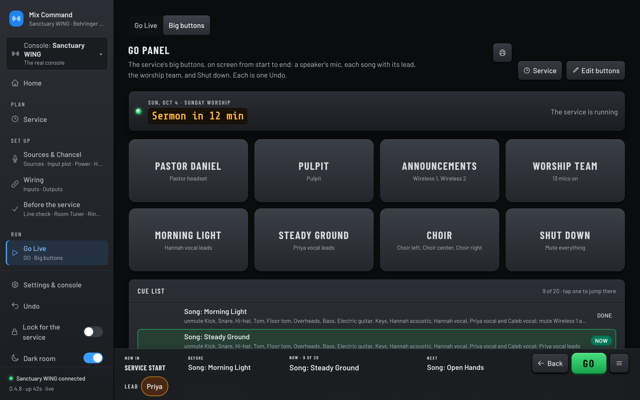
Task: Expand the Sanctuary WING console selector
Action: coord(57,54)
